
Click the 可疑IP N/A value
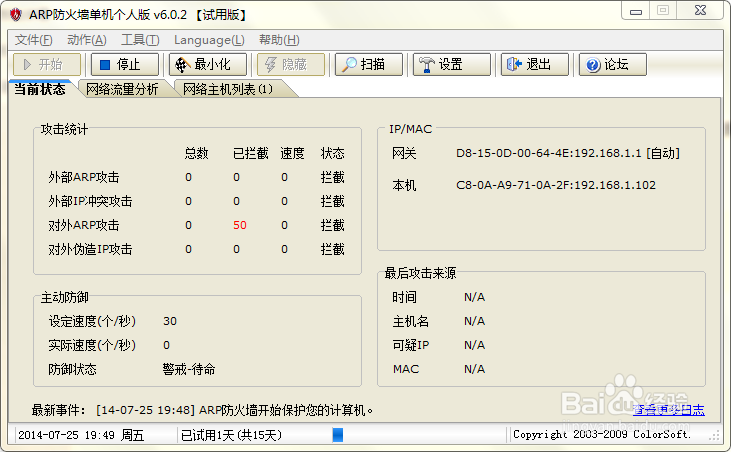coord(475,345)
